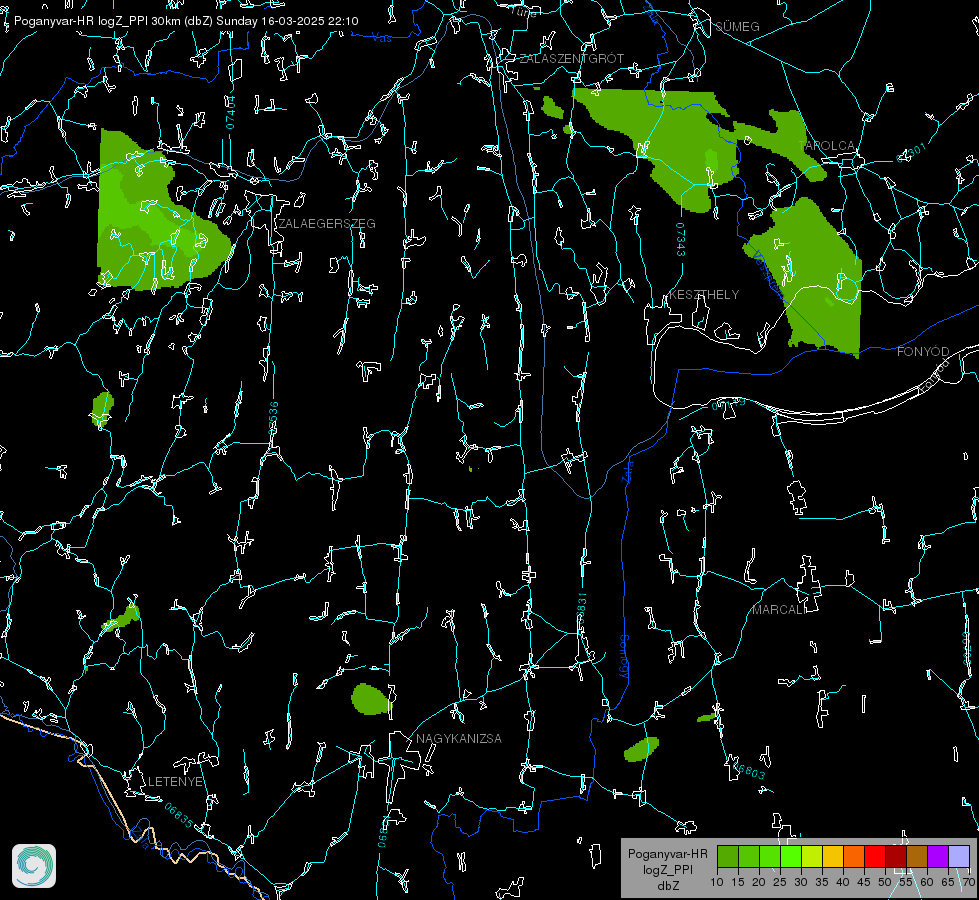Click the NAGYKANIZSA city label
The height and width of the screenshot is (900, 979).
(459, 739)
